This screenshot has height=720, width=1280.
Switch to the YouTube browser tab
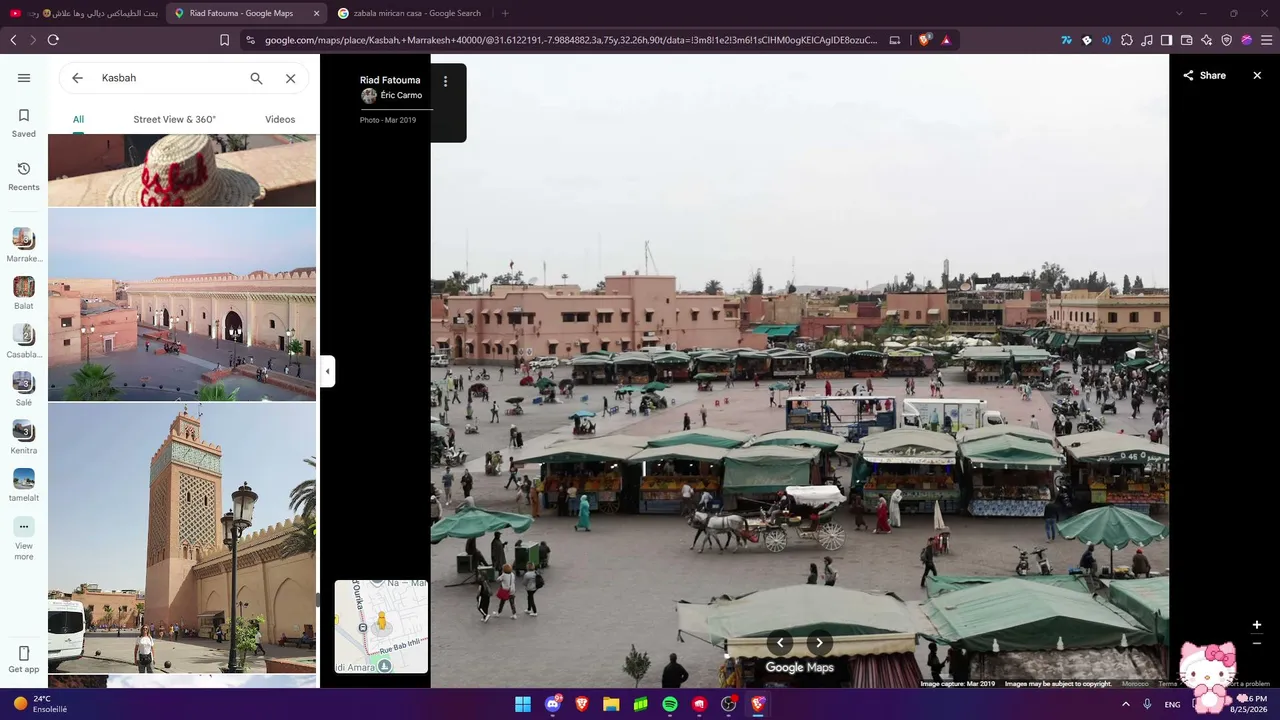click(83, 13)
